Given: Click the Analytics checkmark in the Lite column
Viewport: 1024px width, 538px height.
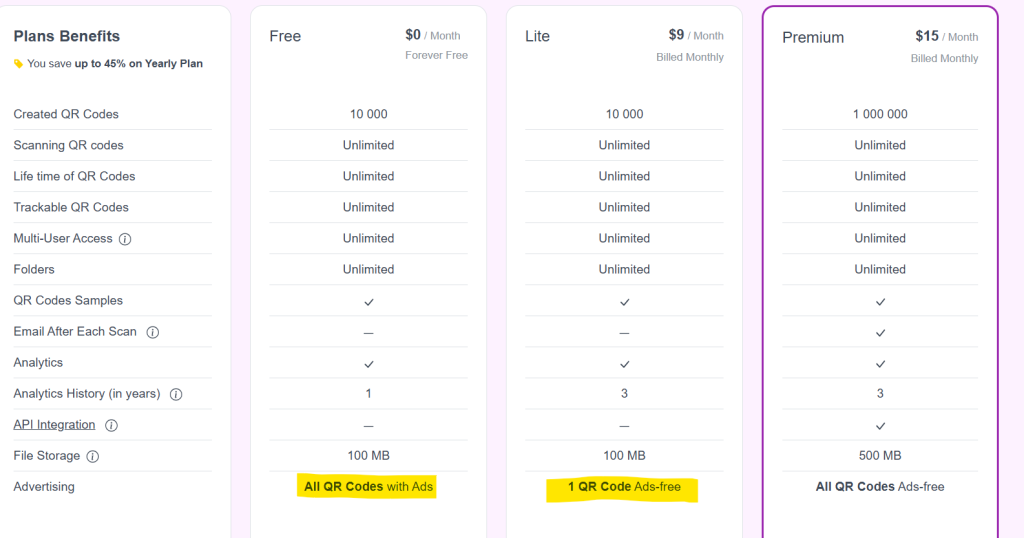Looking at the screenshot, I should coord(624,363).
